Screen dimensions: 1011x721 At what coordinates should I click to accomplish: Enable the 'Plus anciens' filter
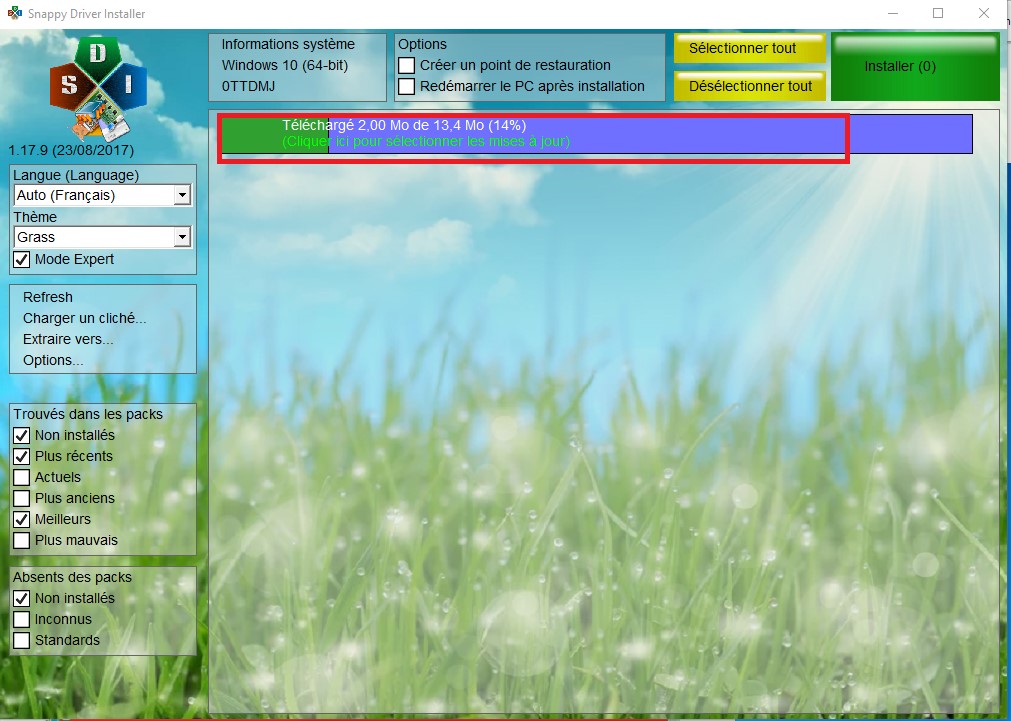(x=21, y=498)
